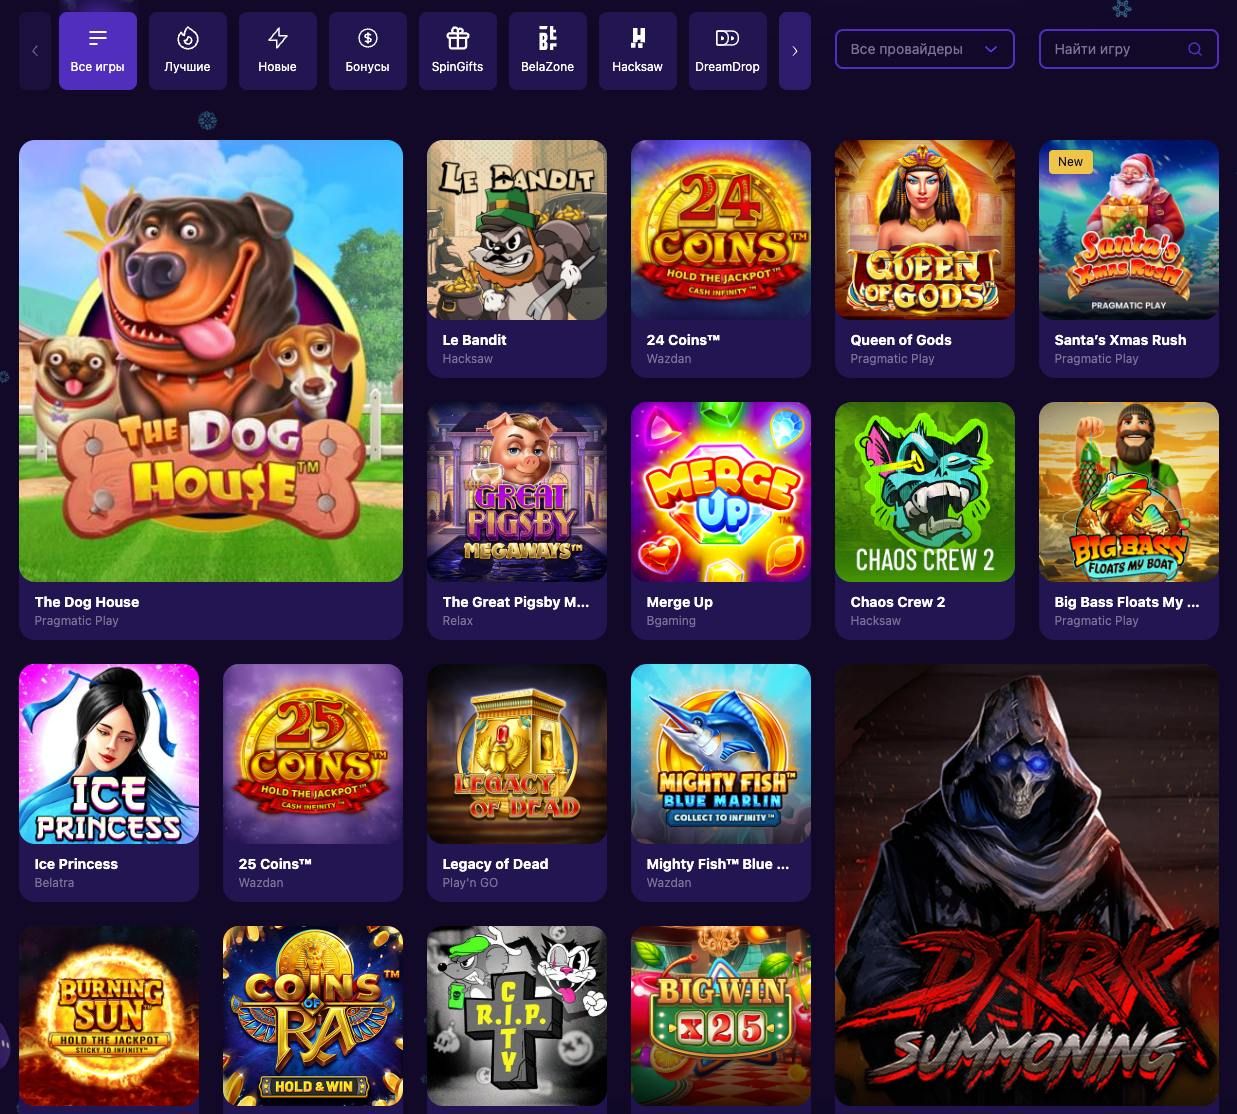
Task: Select the Новые lightning category
Action: [x=278, y=51]
